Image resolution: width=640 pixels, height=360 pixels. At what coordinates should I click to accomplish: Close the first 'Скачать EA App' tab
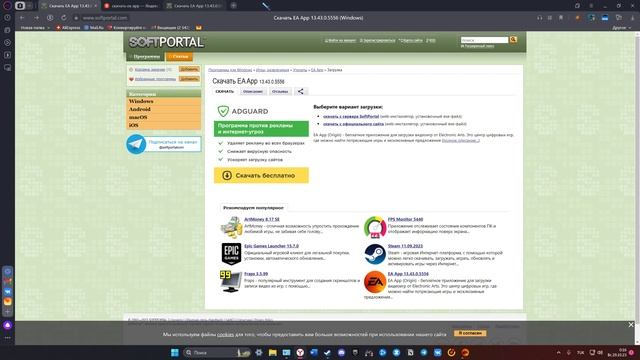pyautogui.click(x=96, y=6)
